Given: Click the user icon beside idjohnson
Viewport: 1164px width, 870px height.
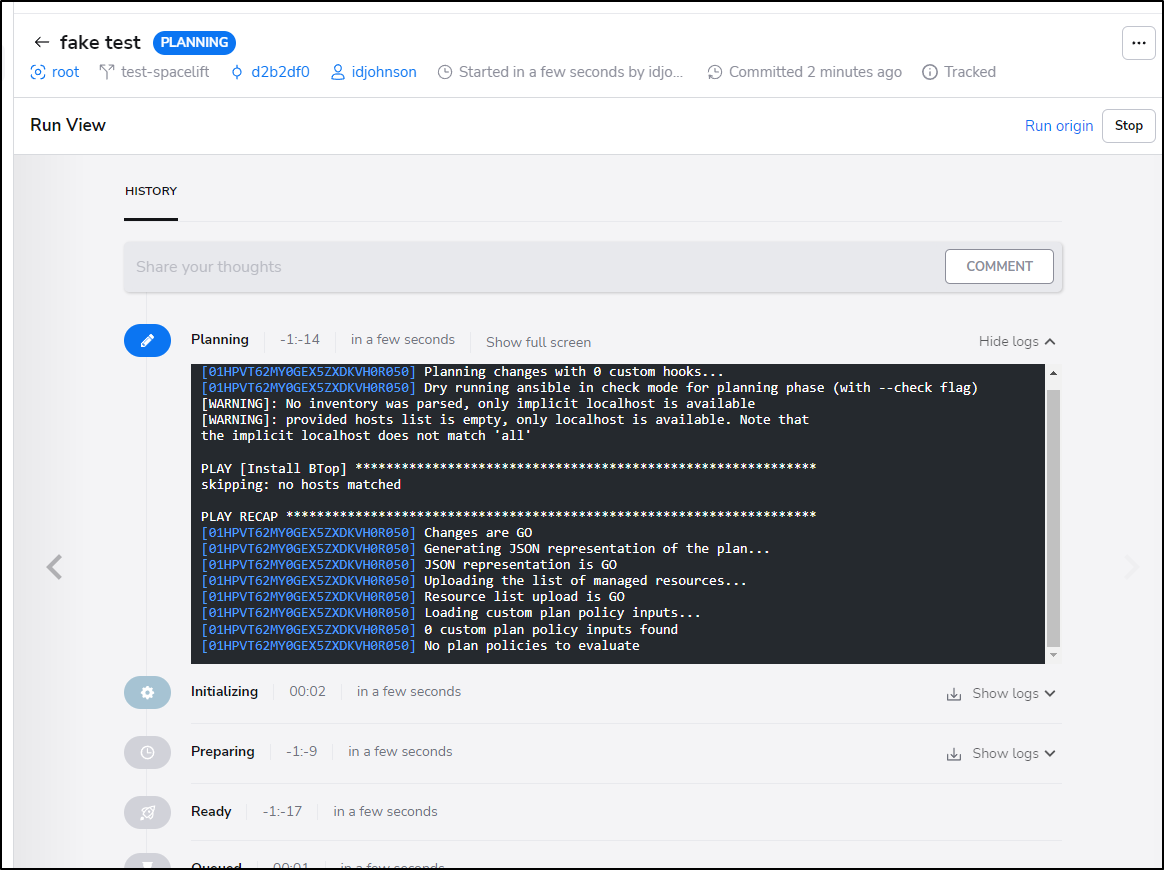Looking at the screenshot, I should 338,72.
